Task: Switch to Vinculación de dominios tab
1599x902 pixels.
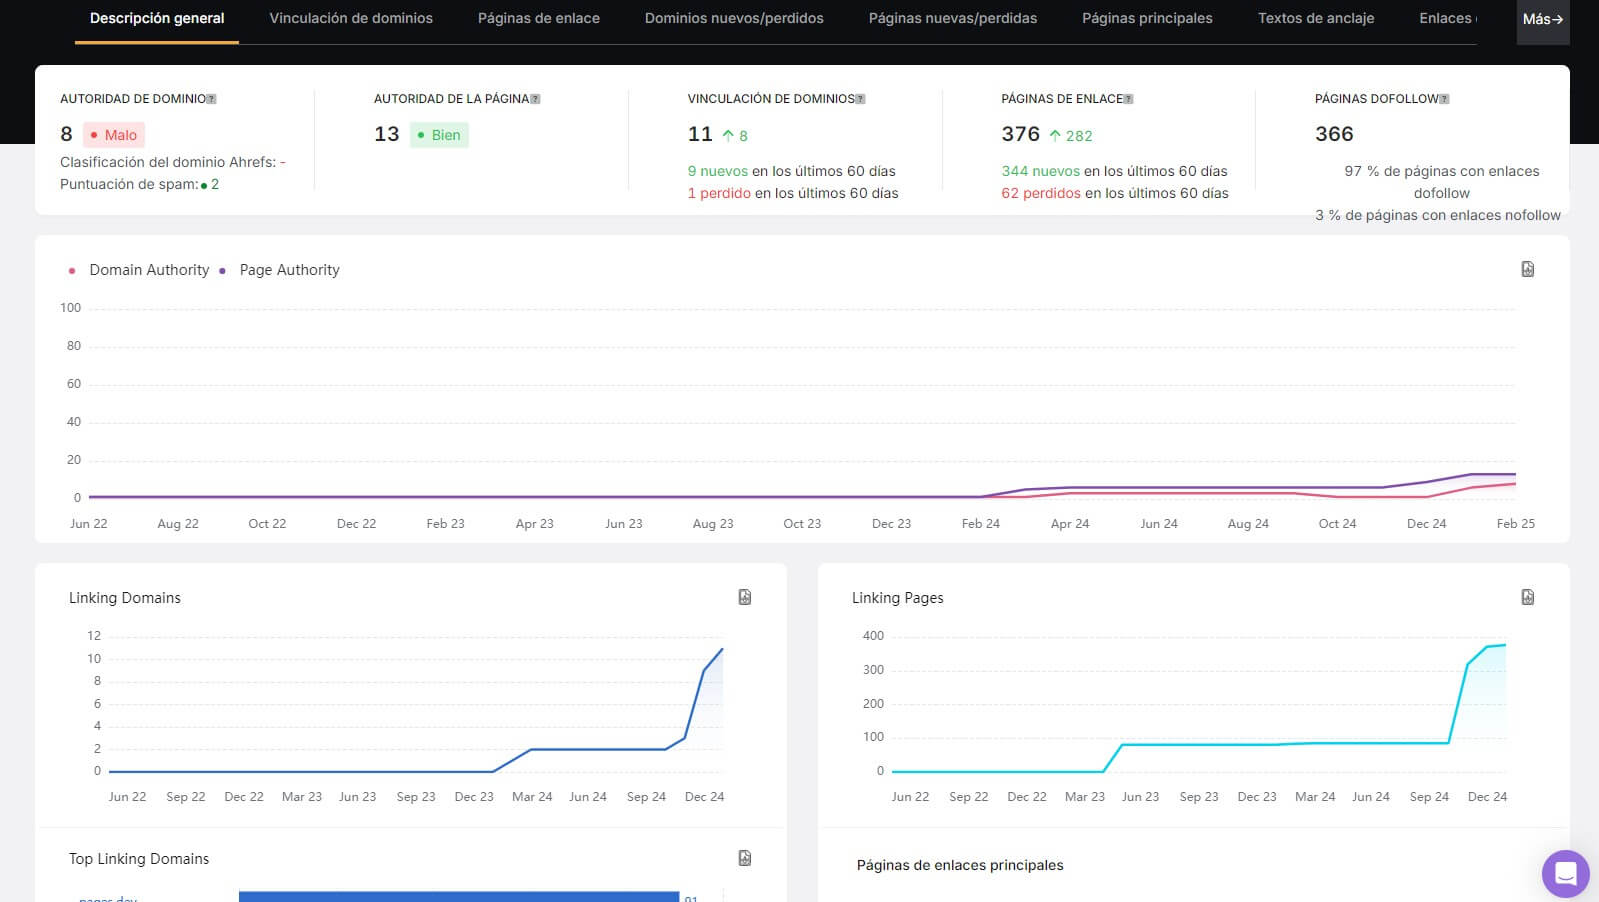Action: click(351, 19)
